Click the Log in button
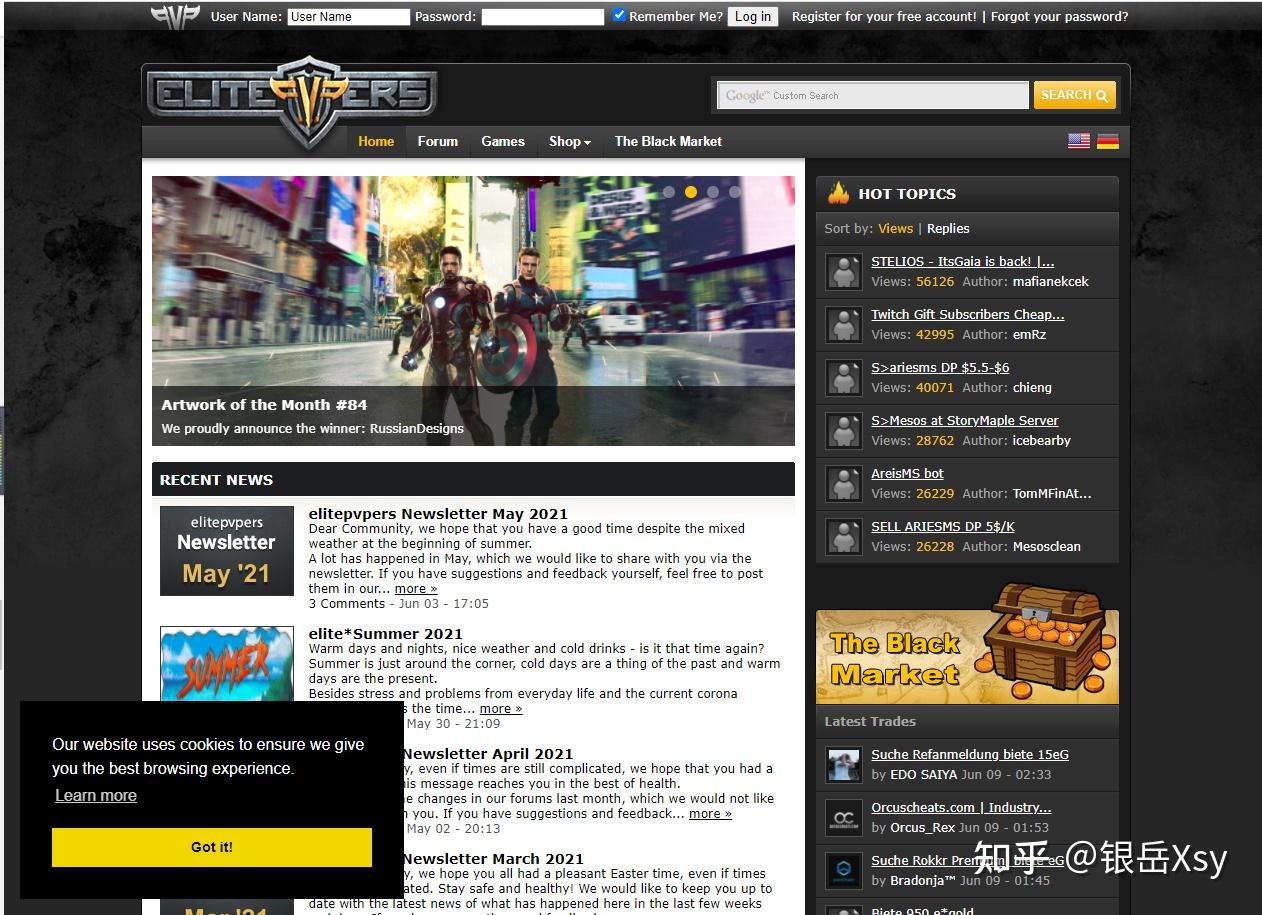The width and height of the screenshot is (1262, 915). pyautogui.click(x=752, y=17)
